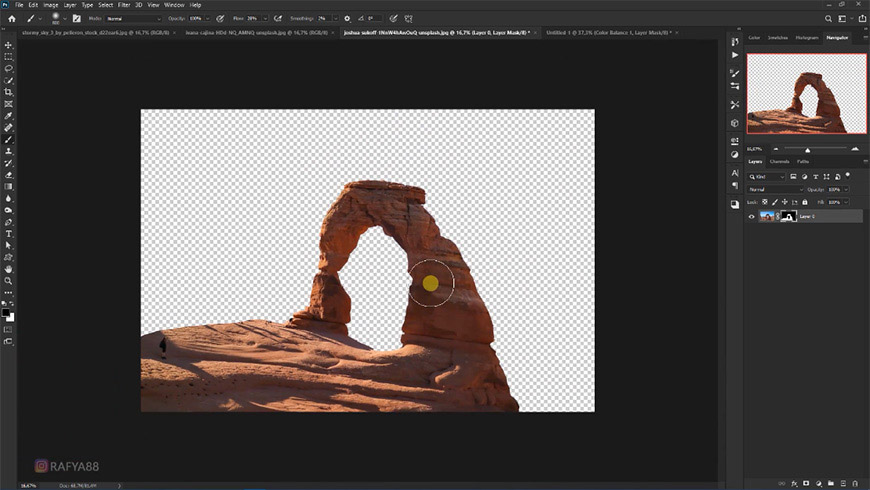Open the 3D panel cube icon
The image size is (870, 490).
click(x=735, y=123)
